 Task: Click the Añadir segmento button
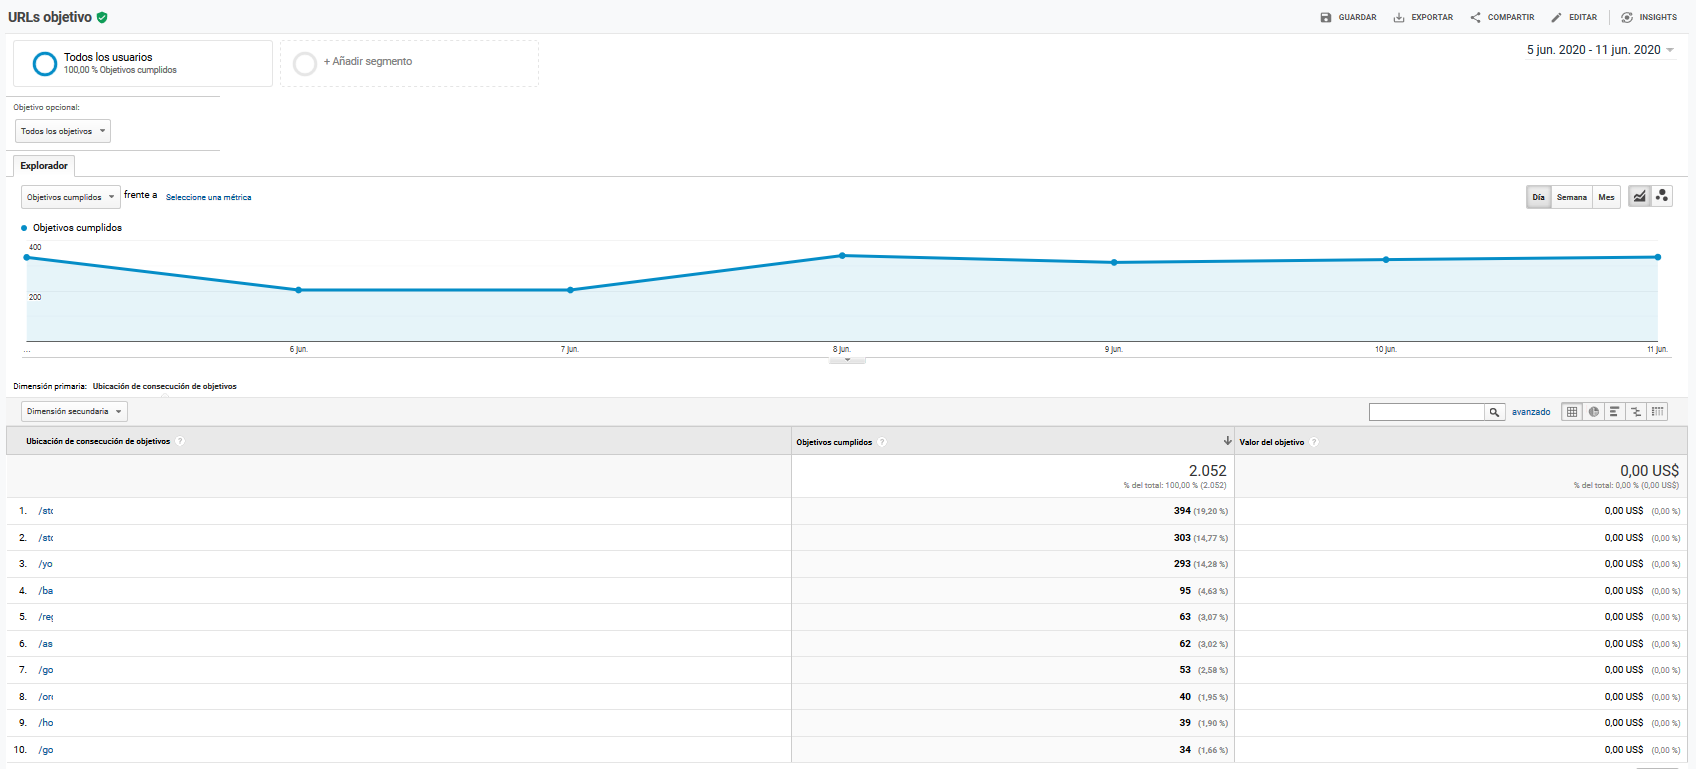[x=409, y=63]
